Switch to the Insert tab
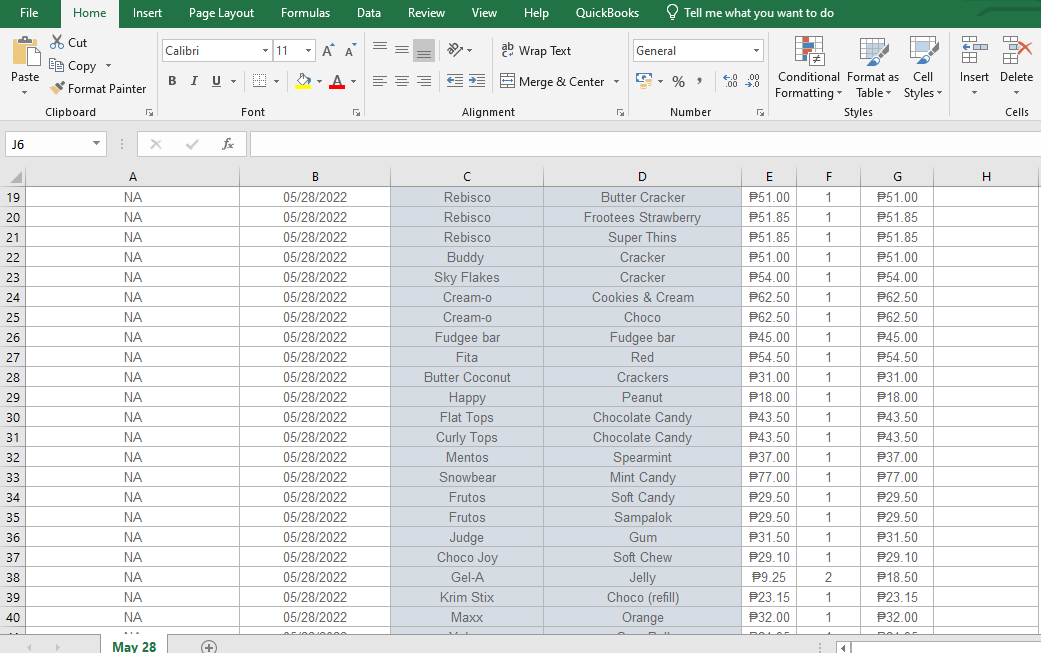This screenshot has height=653, width=1041. click(x=147, y=13)
